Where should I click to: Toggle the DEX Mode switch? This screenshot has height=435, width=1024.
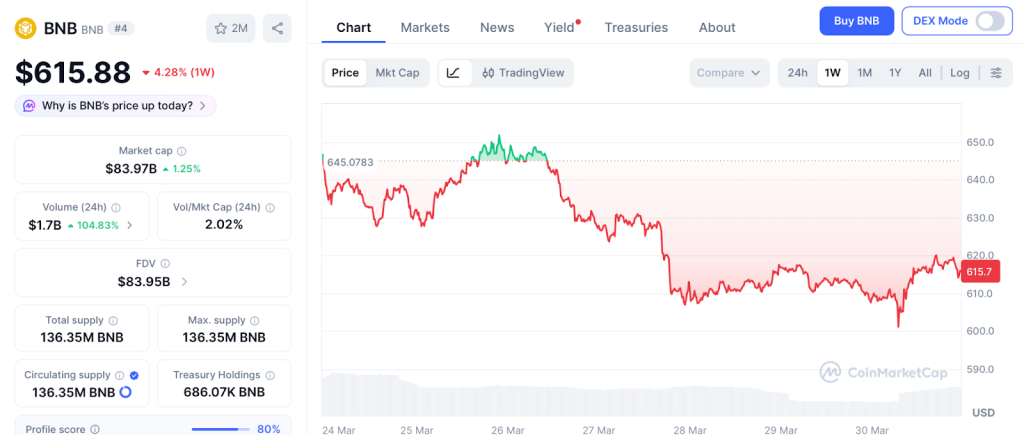(x=988, y=21)
